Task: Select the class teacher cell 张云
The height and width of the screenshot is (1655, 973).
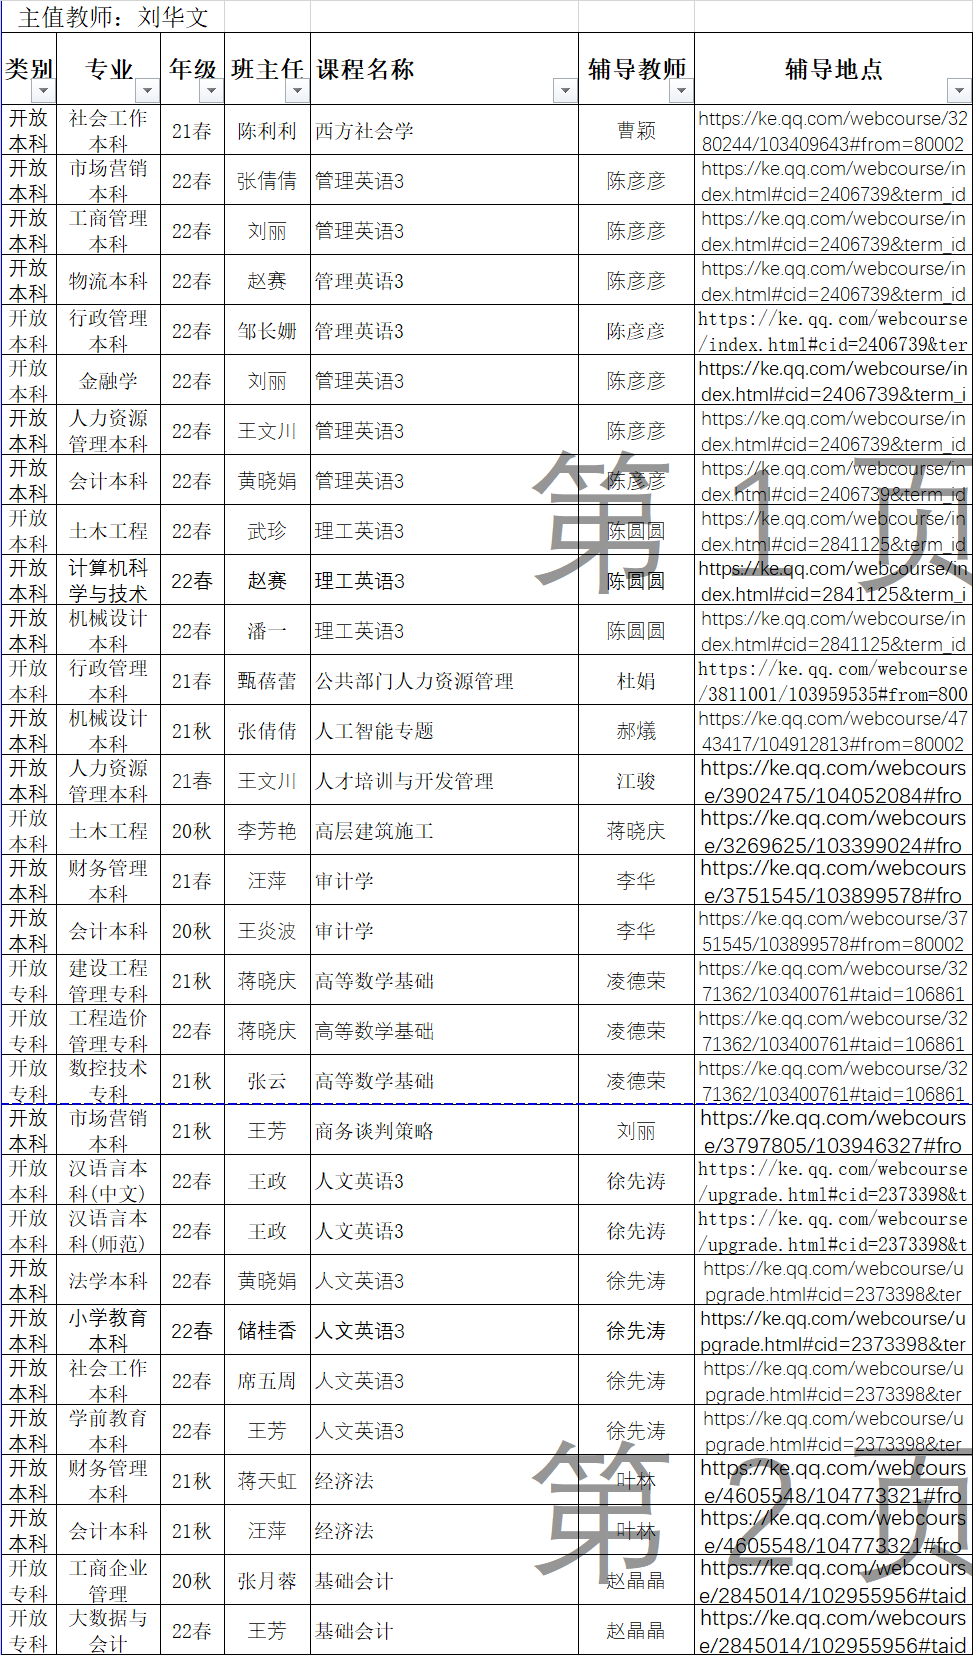Action: (267, 1080)
